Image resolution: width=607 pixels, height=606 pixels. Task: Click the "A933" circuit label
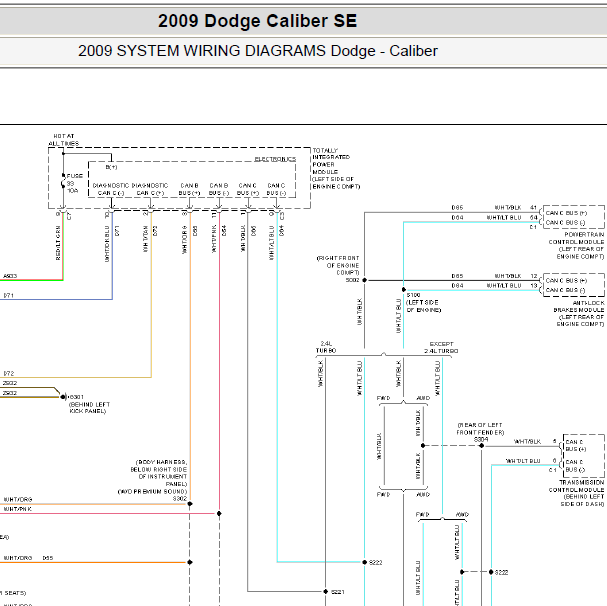coord(10,276)
